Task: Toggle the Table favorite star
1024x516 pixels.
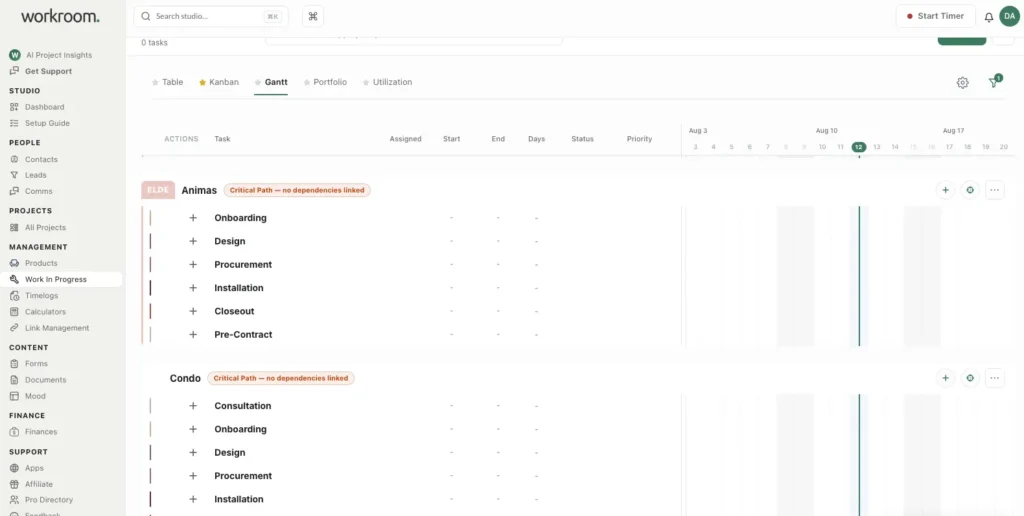Action: point(155,82)
